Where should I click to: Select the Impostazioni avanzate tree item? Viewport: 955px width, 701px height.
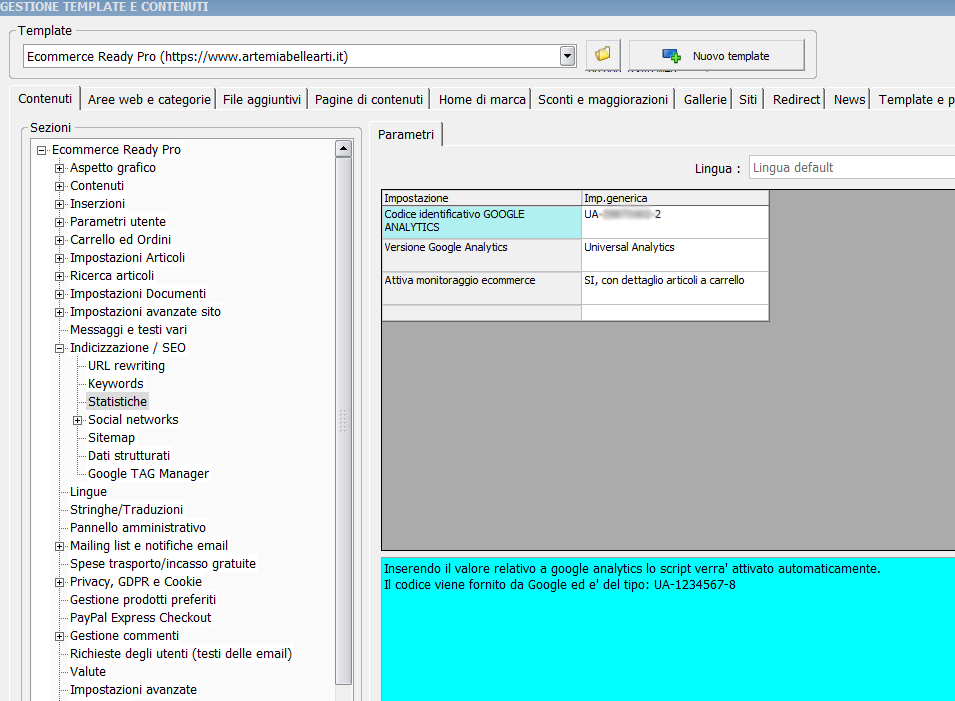(x=133, y=689)
